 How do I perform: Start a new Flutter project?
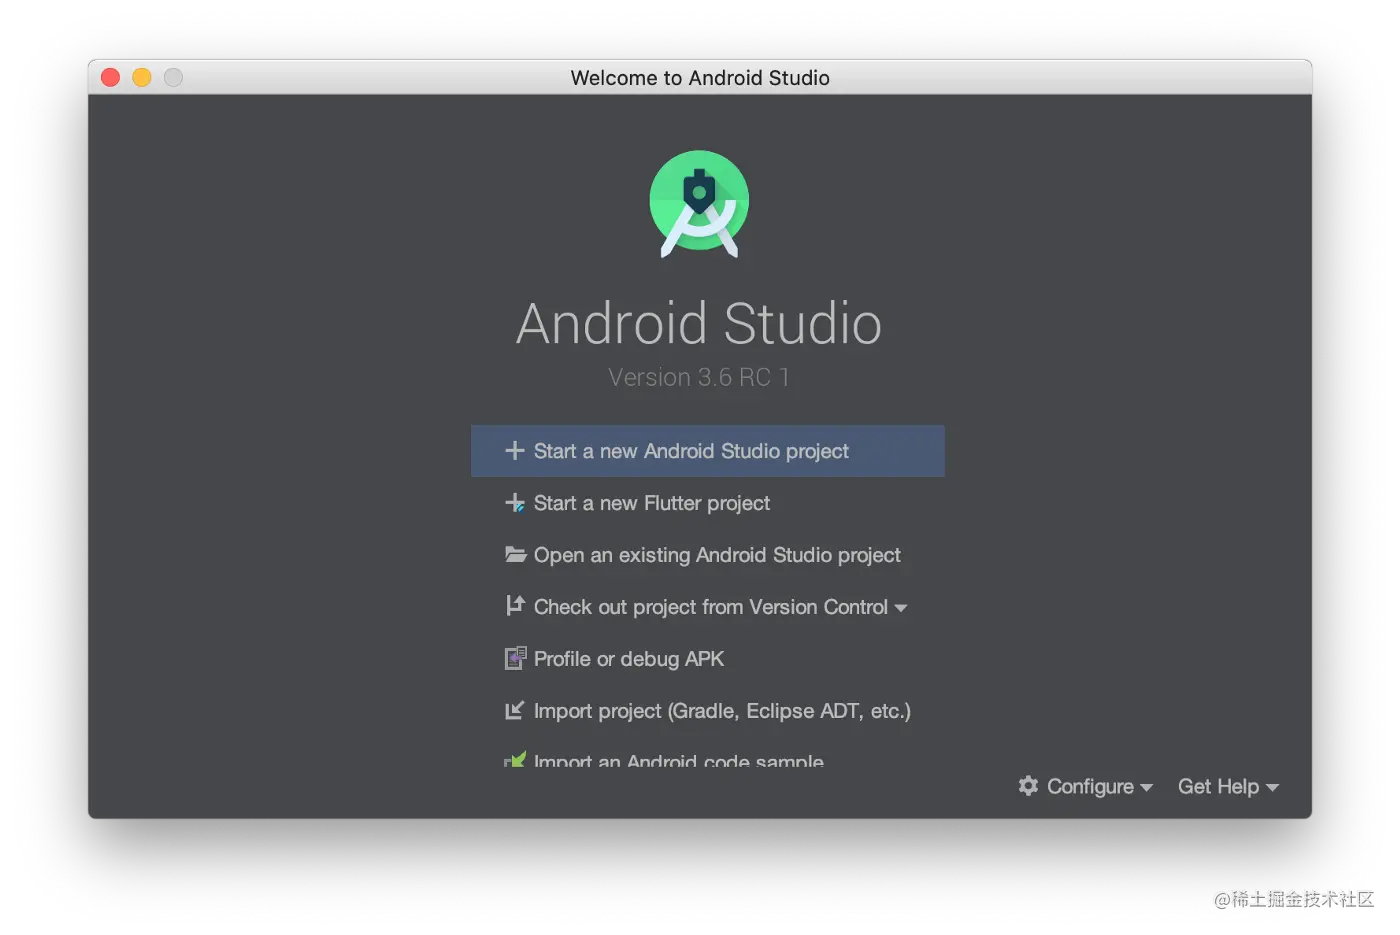click(652, 503)
